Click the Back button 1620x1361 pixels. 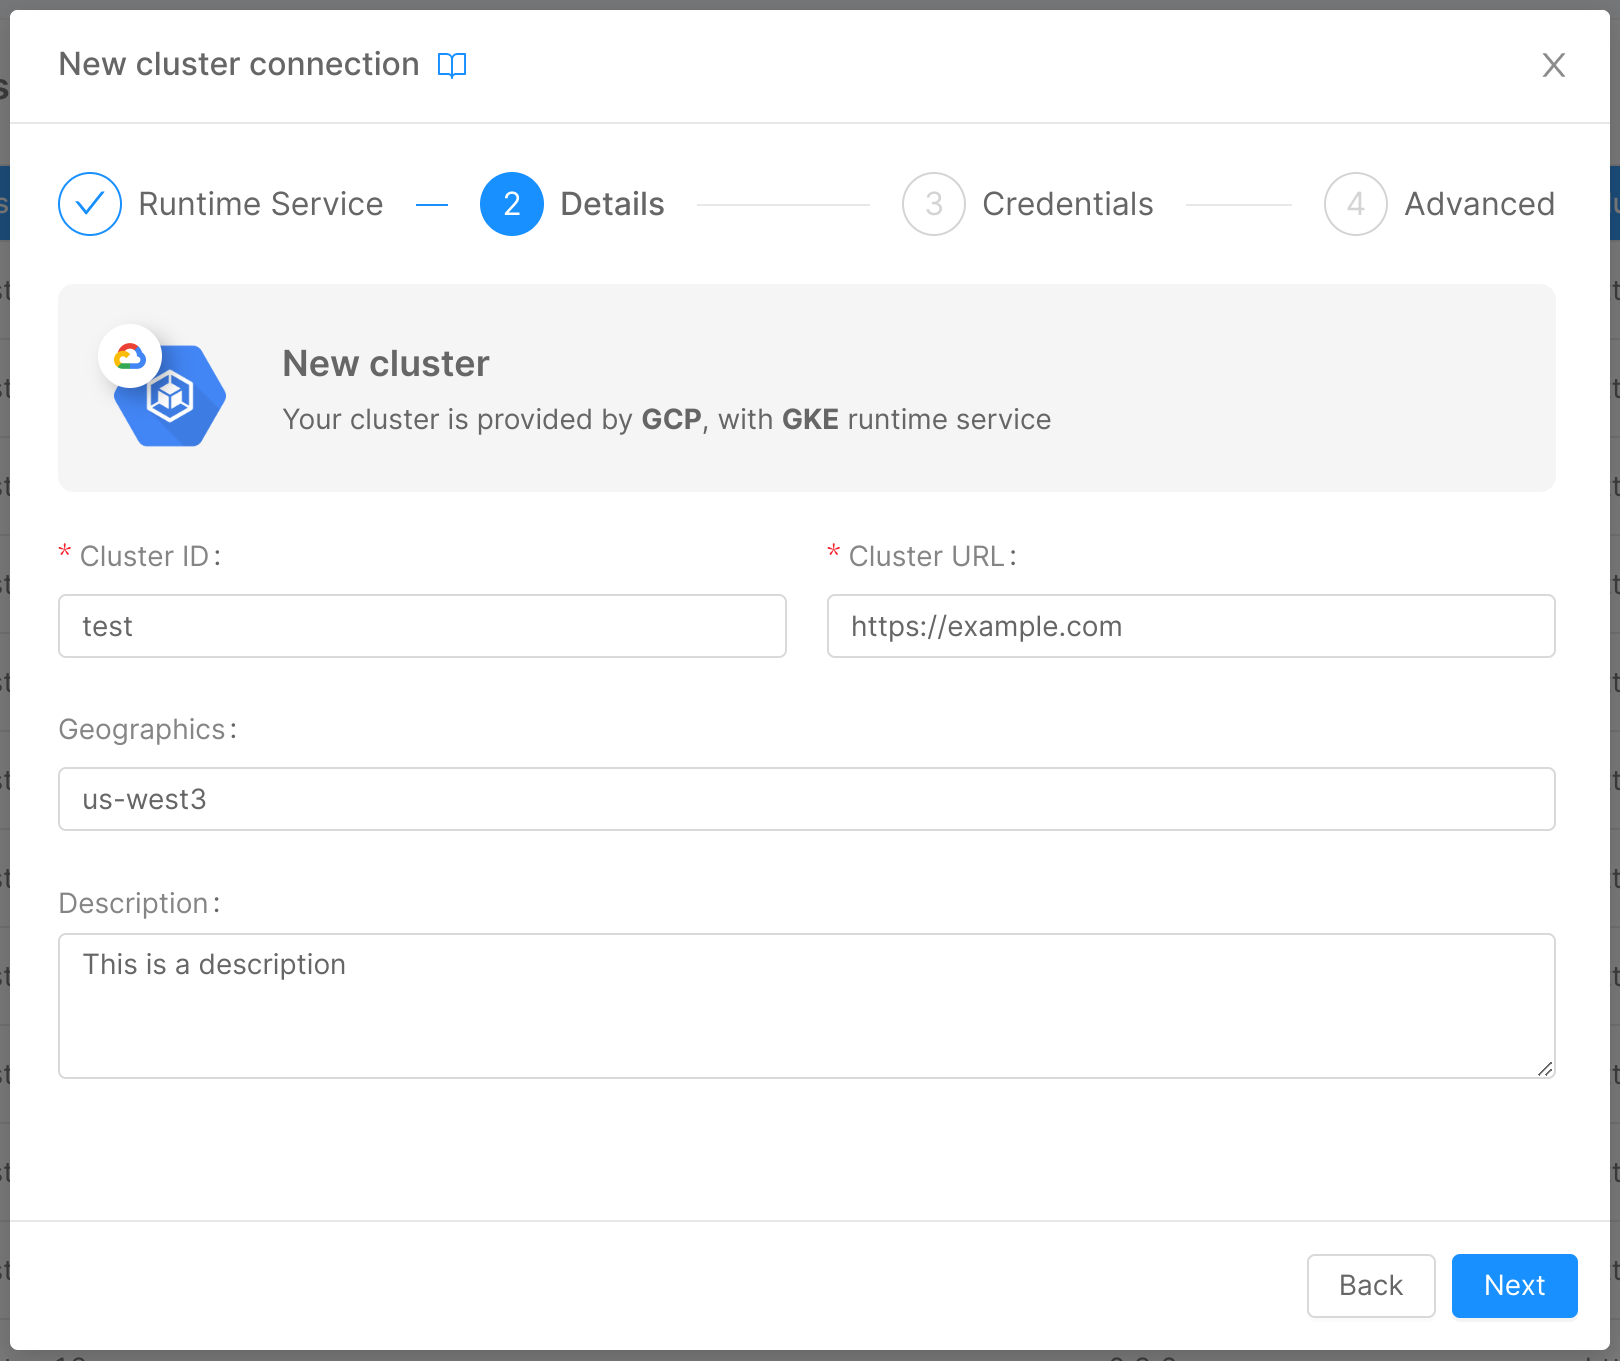(1370, 1286)
